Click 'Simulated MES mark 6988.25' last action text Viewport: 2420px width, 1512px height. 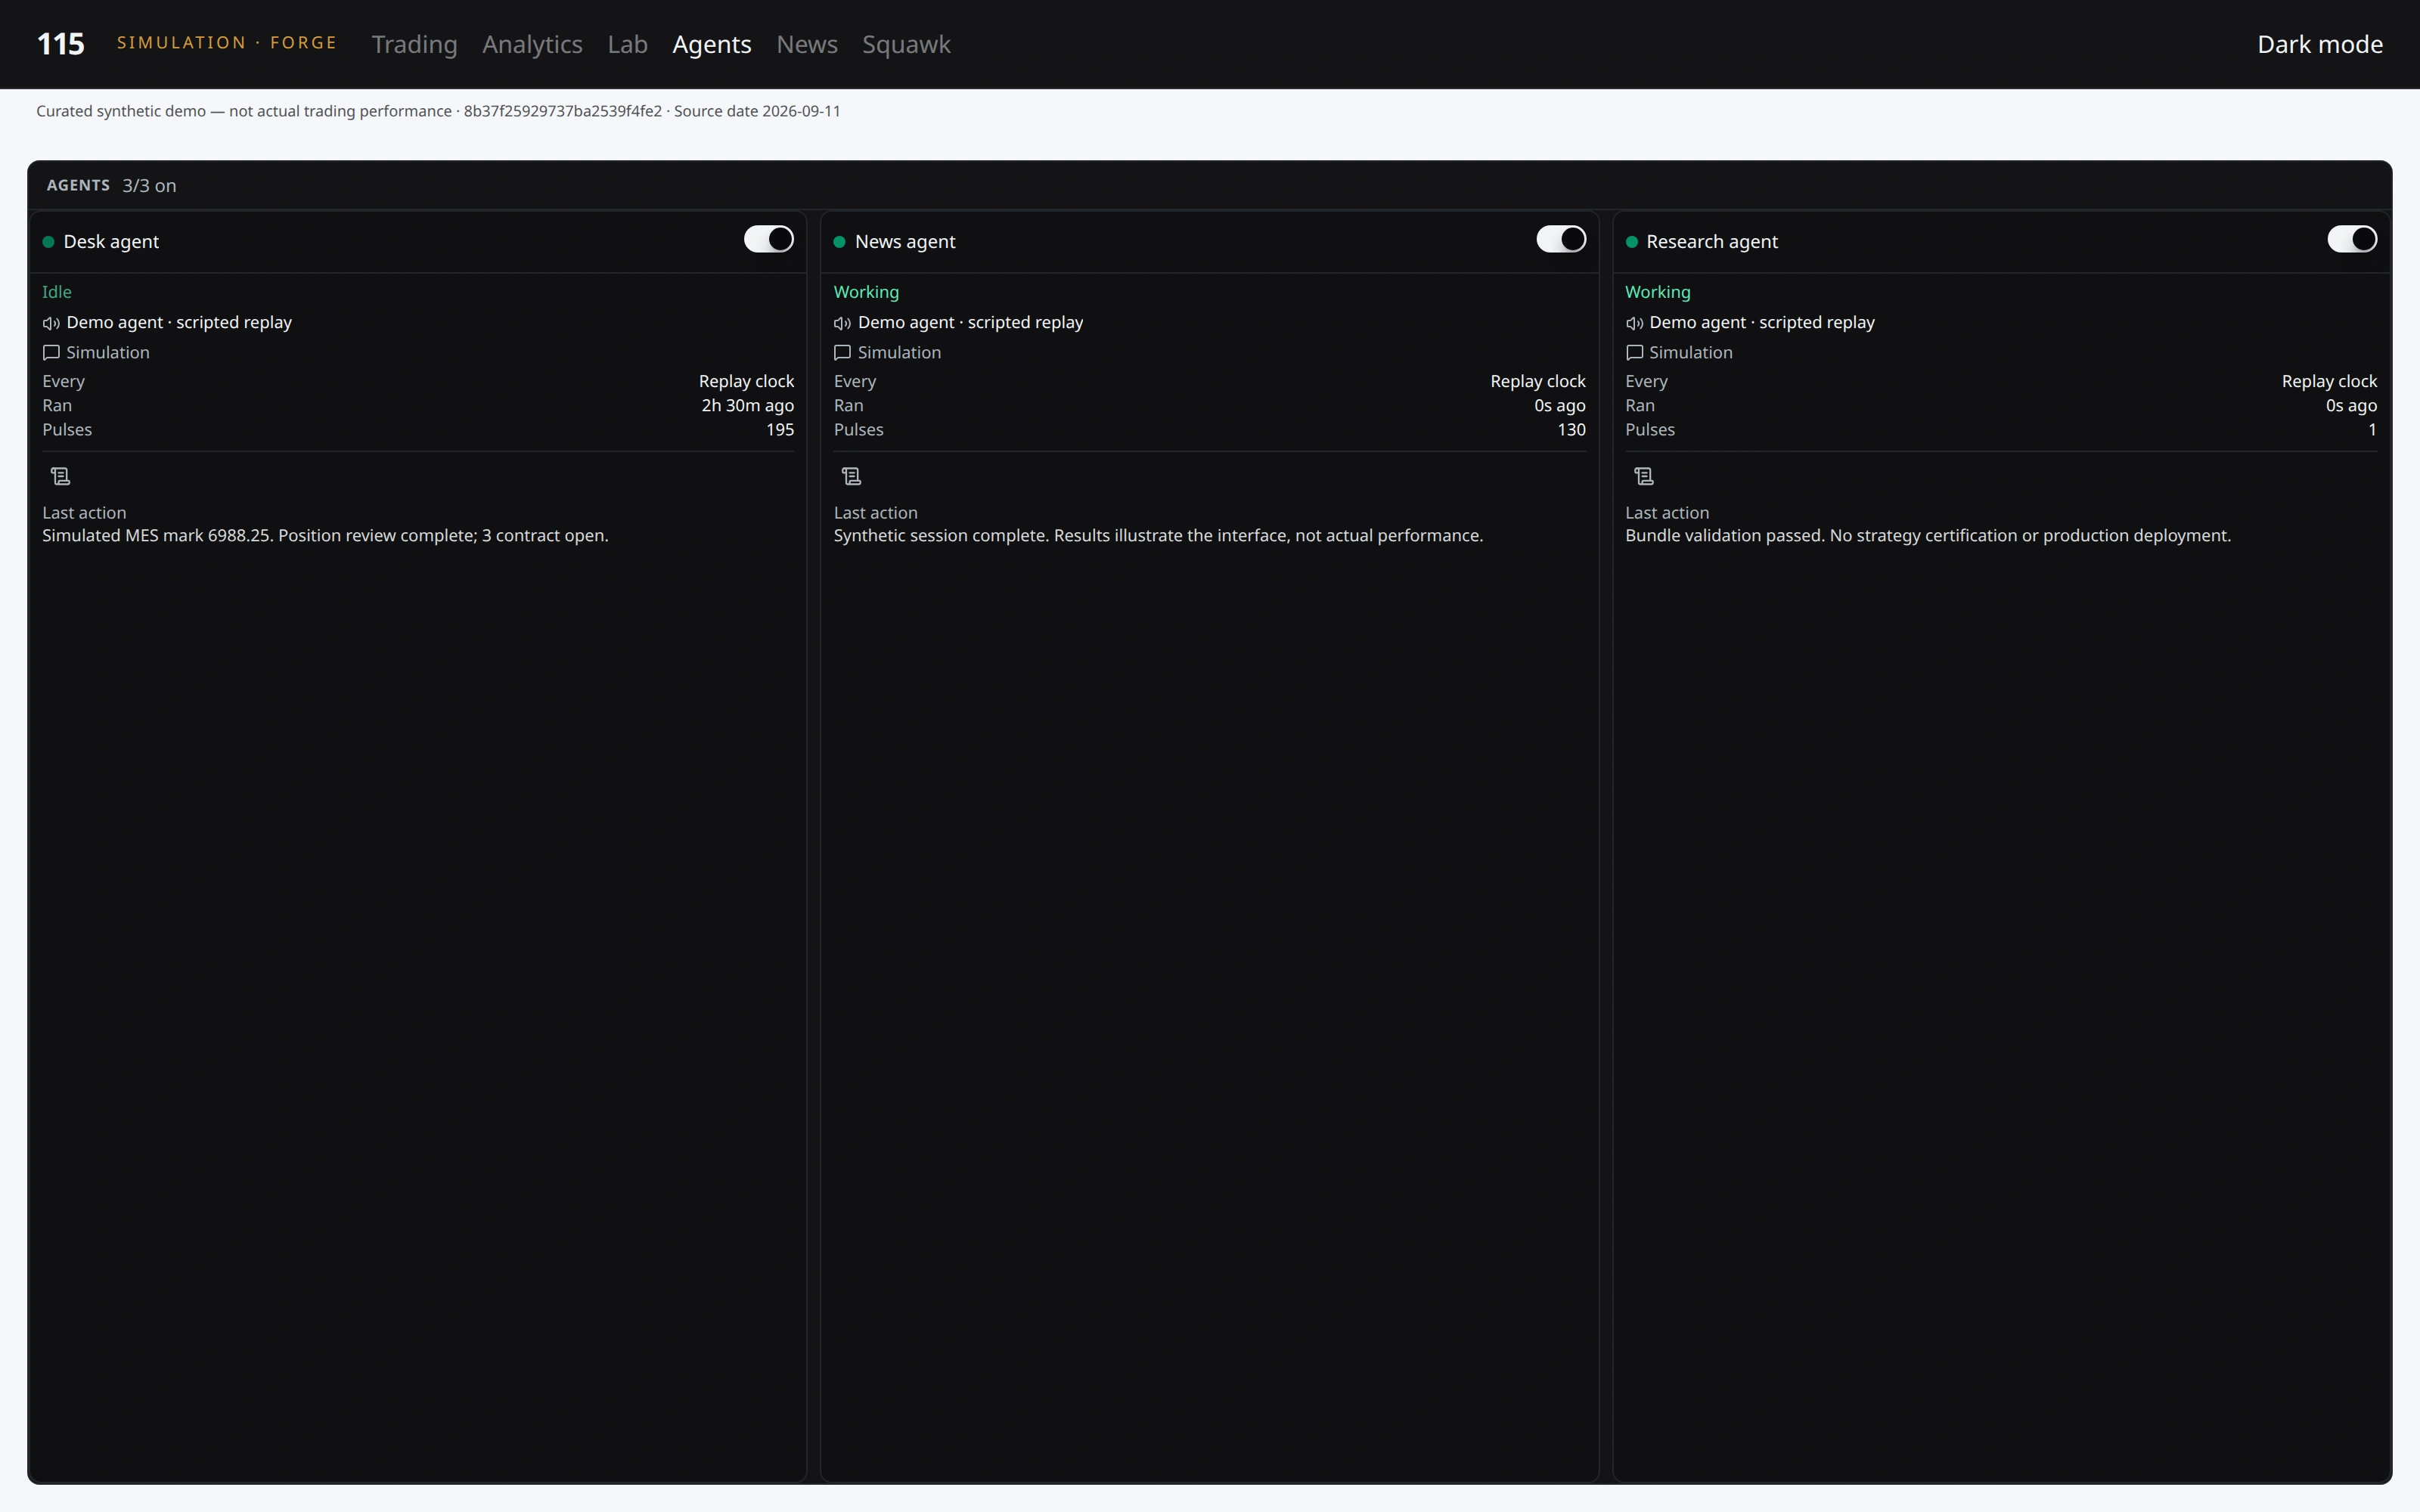point(325,536)
